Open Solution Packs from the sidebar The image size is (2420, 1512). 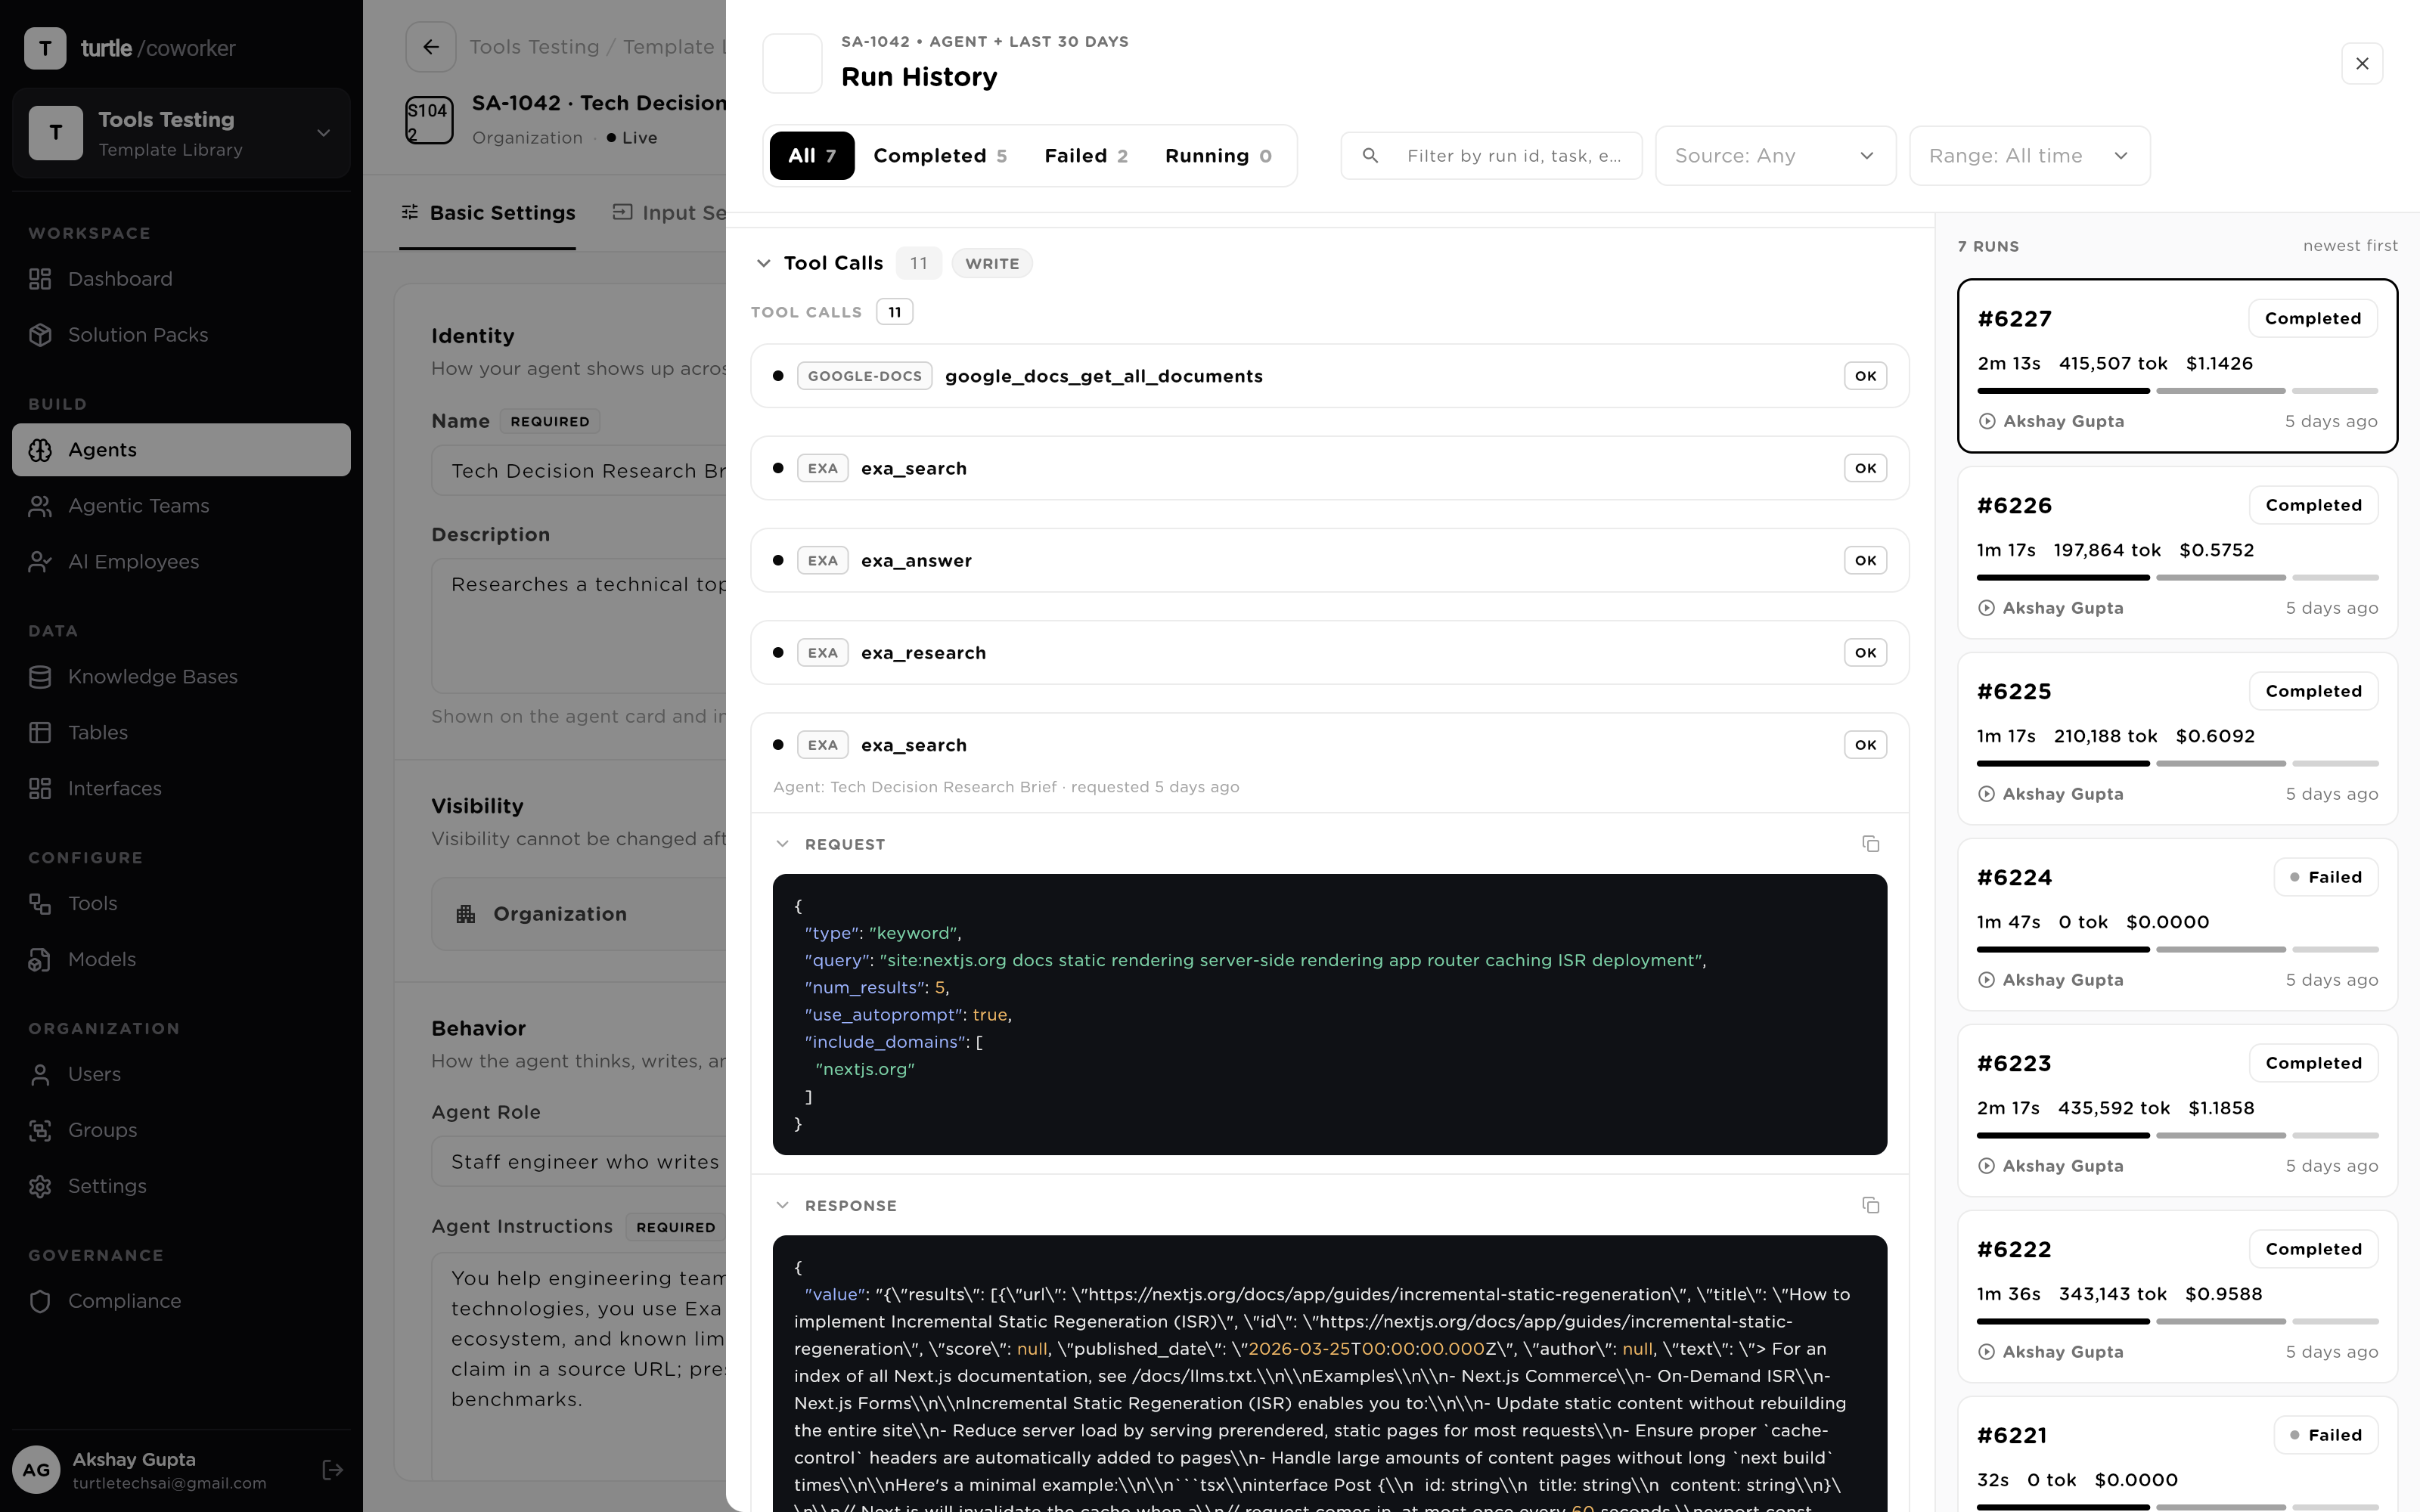click(181, 335)
